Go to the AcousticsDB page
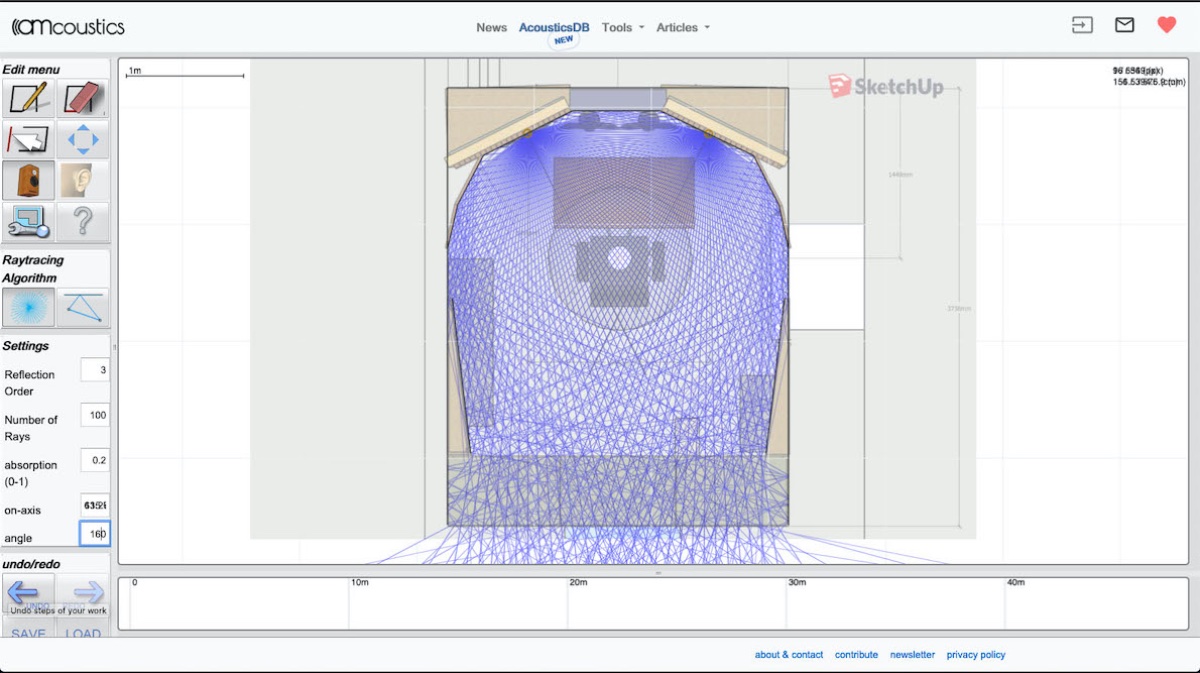Image resolution: width=1200 pixels, height=673 pixels. pos(554,28)
